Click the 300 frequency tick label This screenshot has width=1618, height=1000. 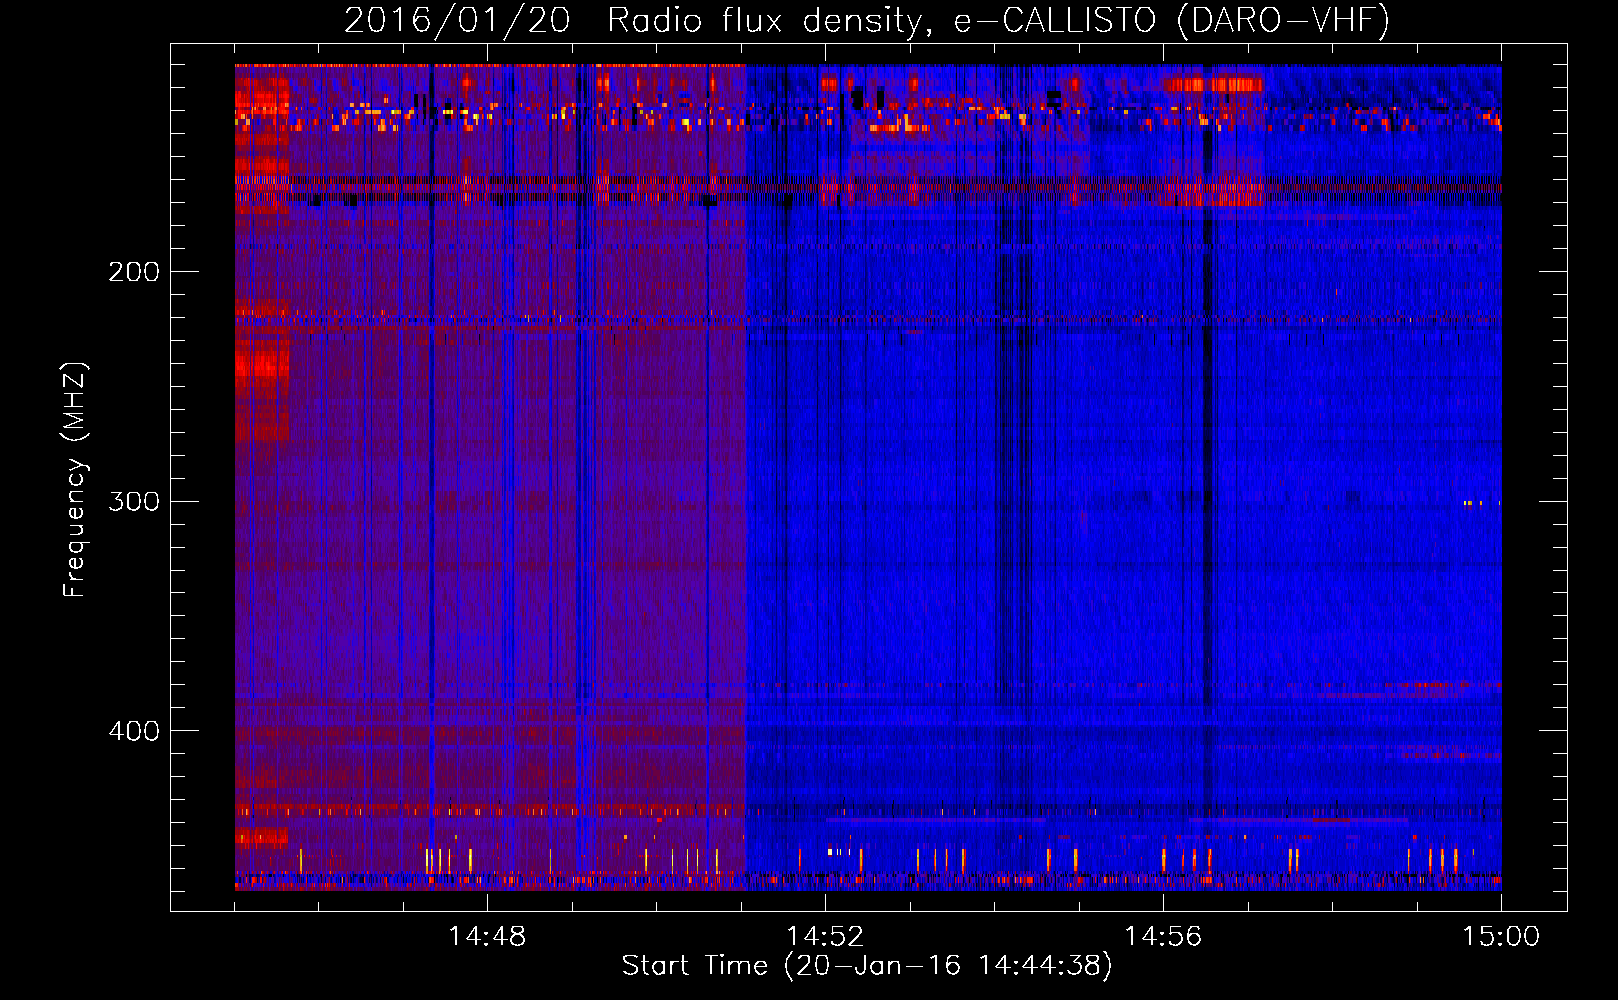pyautogui.click(x=134, y=501)
